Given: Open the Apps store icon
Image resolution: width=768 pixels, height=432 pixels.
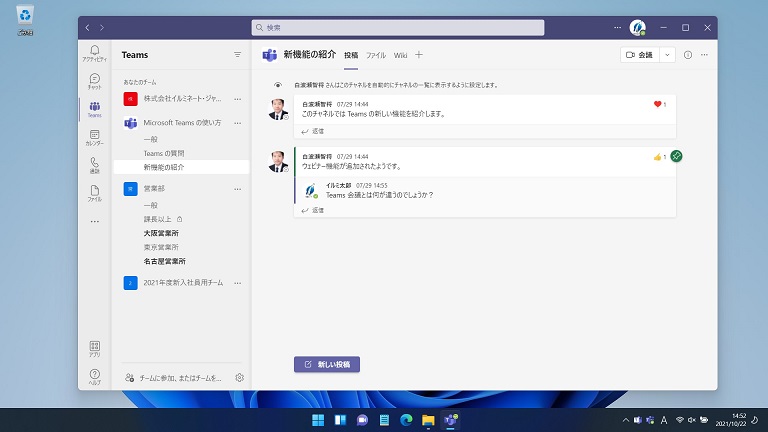Looking at the screenshot, I should 95,349.
